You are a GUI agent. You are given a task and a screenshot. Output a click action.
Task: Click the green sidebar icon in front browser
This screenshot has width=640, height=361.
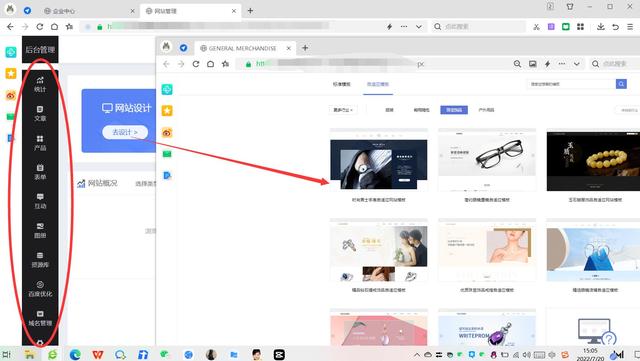click(x=167, y=154)
